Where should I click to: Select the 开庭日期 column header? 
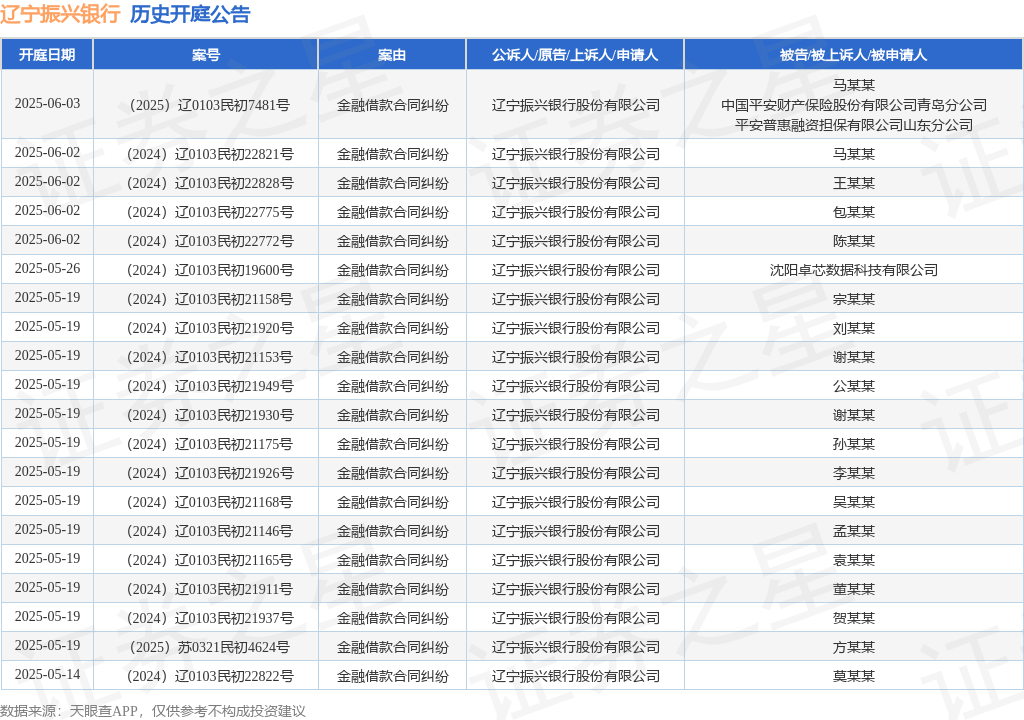coord(47,55)
